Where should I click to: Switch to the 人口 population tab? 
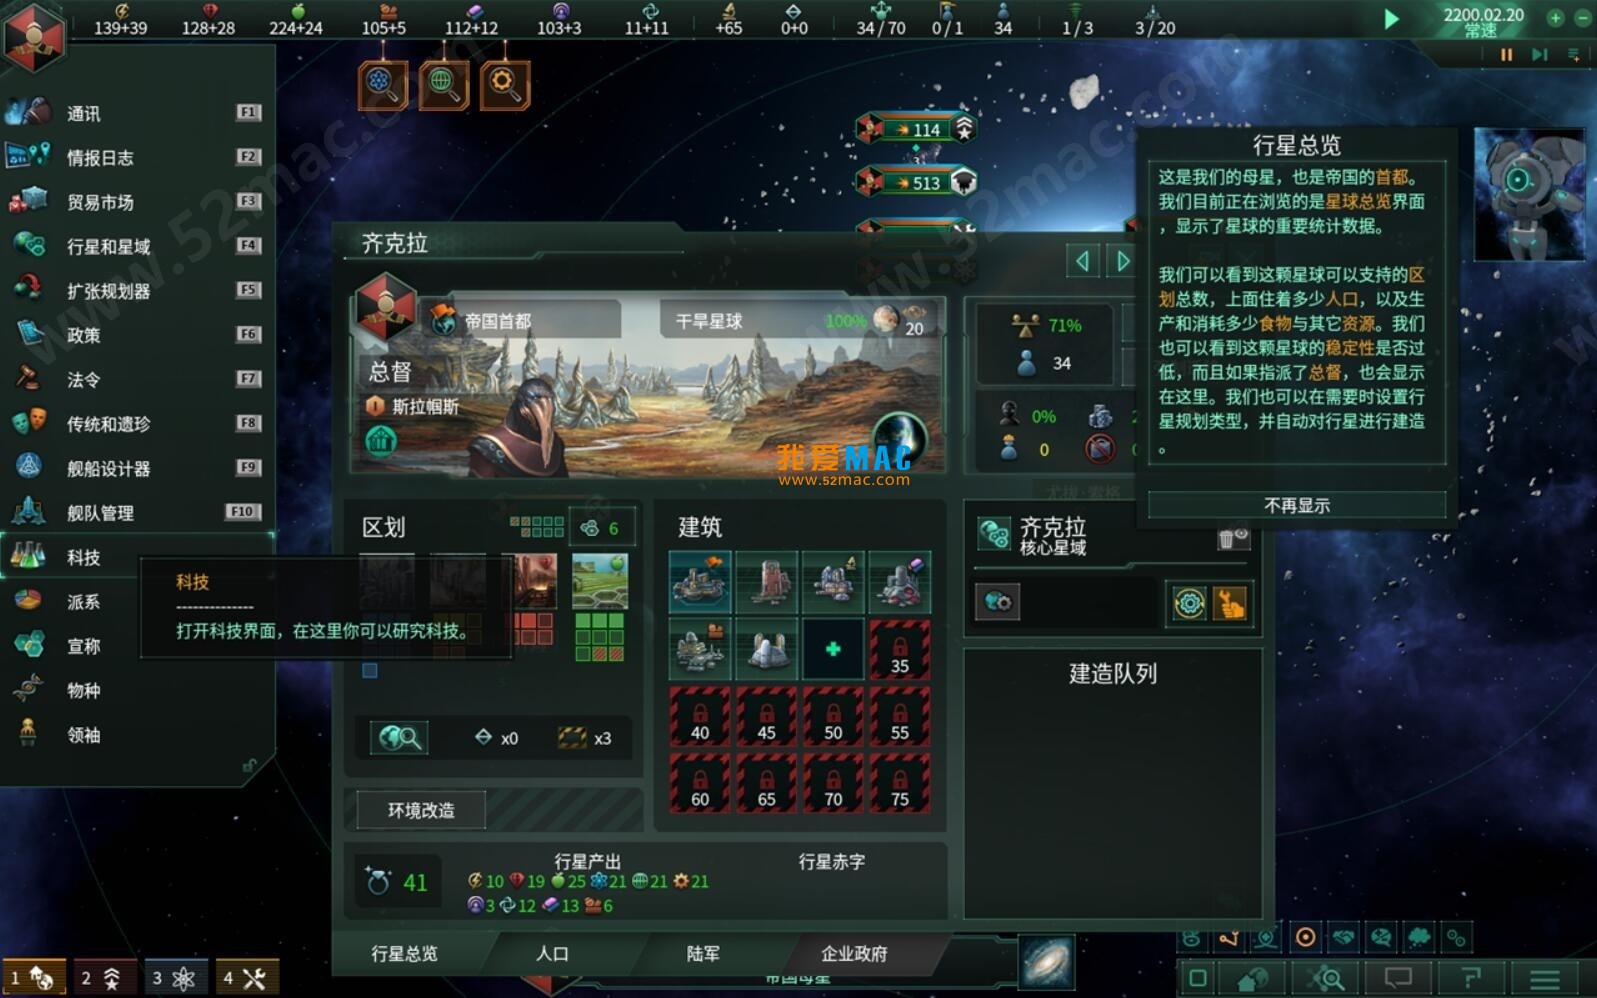pyautogui.click(x=552, y=954)
